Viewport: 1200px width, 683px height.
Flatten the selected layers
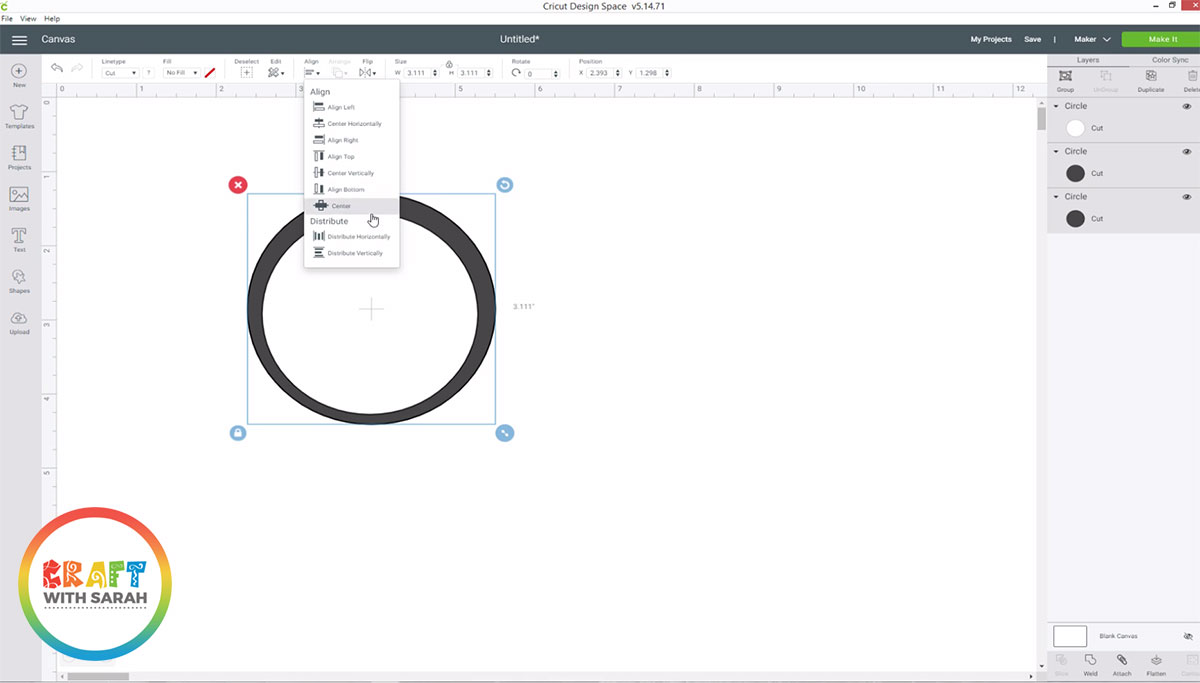point(1156,665)
